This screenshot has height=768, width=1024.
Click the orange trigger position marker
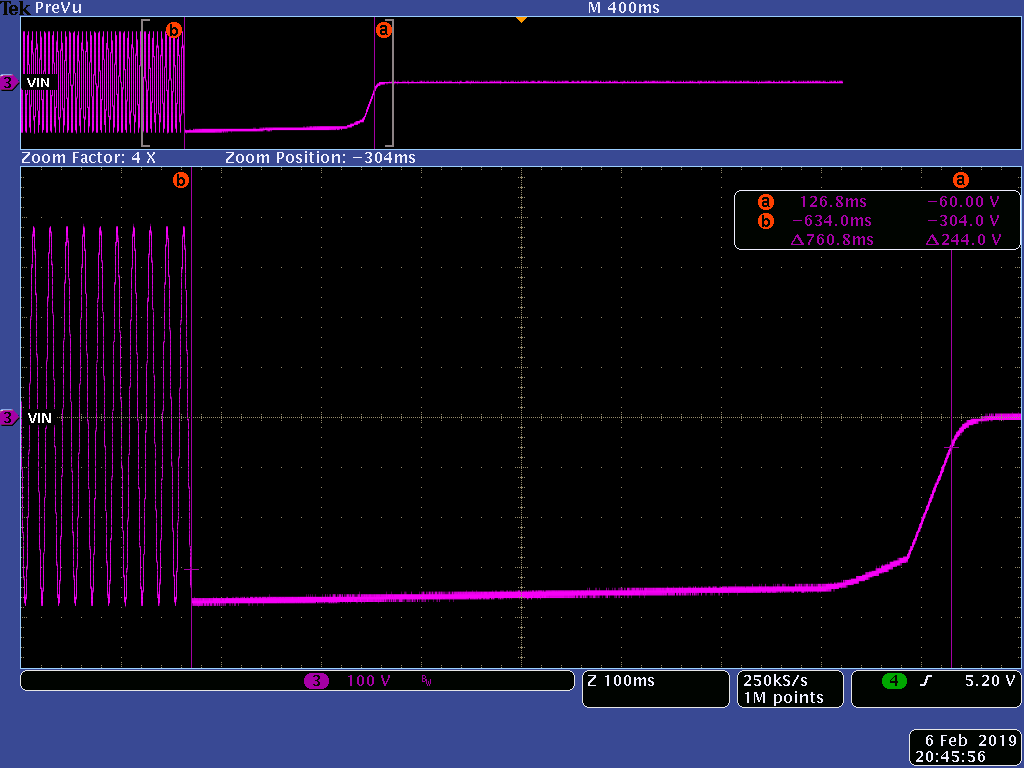pyautogui.click(x=520, y=19)
